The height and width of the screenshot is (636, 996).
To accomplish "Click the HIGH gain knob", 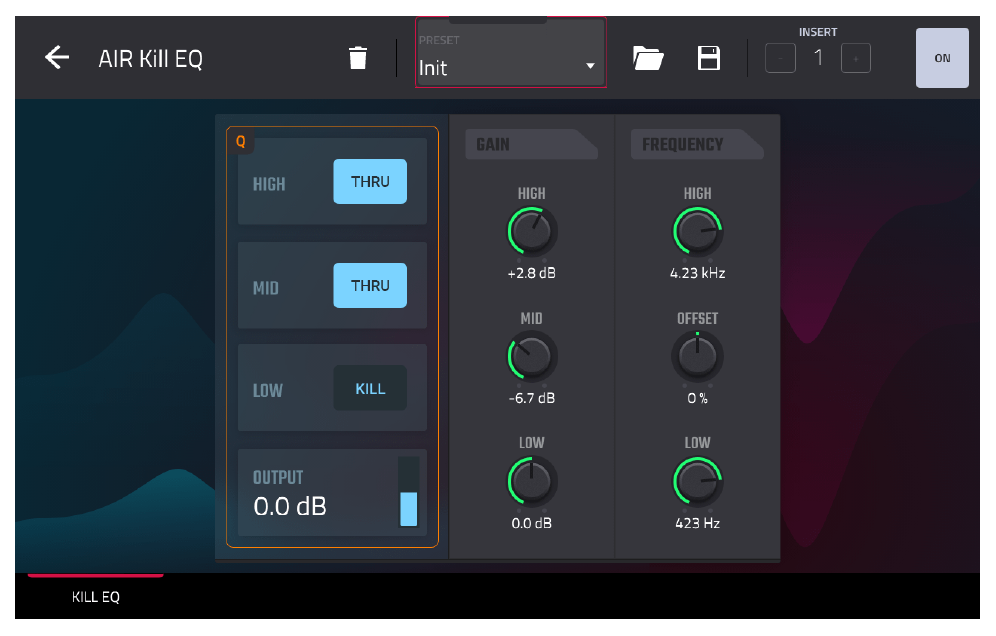I will point(532,231).
